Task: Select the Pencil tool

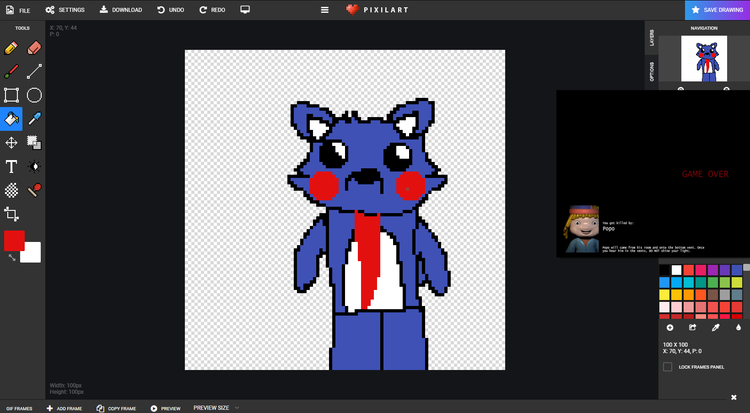Action: (11, 48)
